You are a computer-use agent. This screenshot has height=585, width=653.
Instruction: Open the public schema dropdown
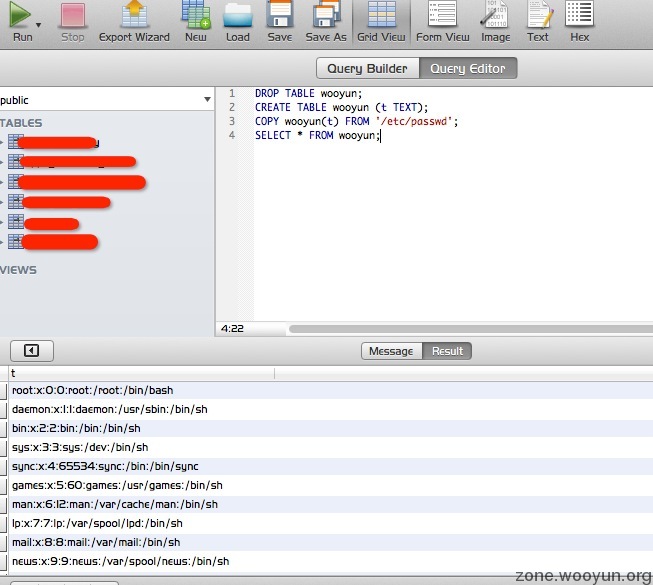(207, 100)
